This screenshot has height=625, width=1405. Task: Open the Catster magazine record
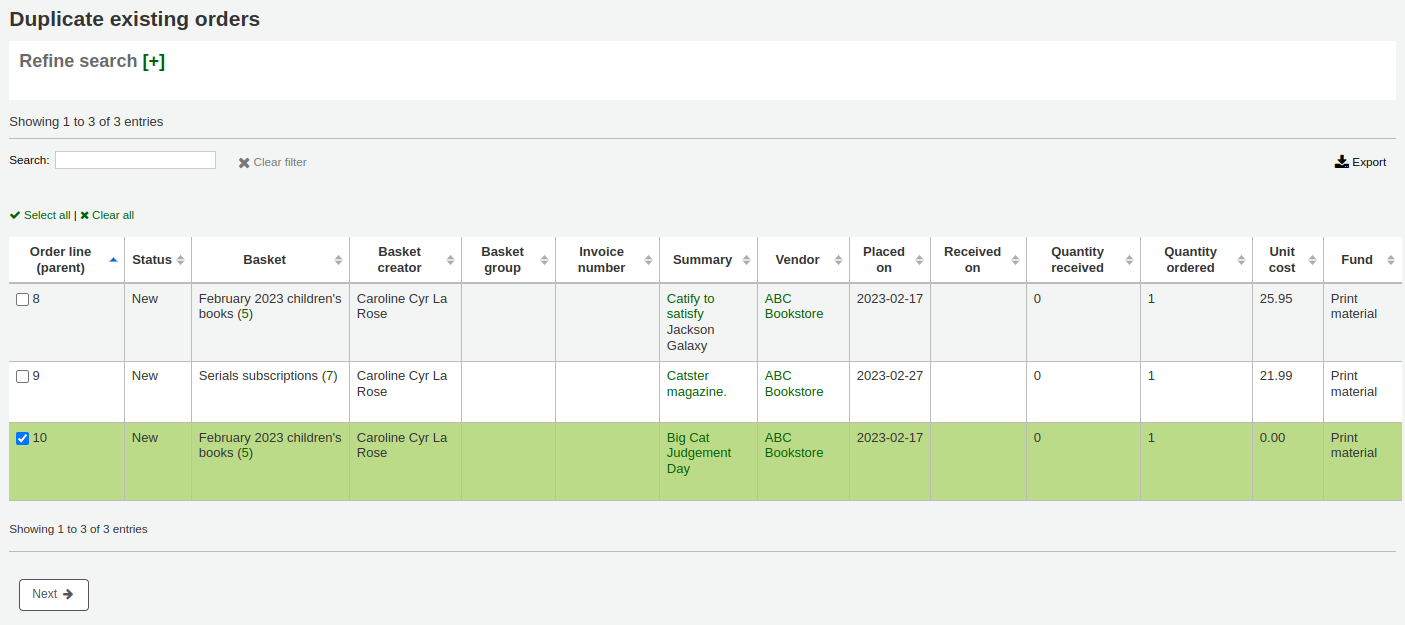pyautogui.click(x=692, y=383)
